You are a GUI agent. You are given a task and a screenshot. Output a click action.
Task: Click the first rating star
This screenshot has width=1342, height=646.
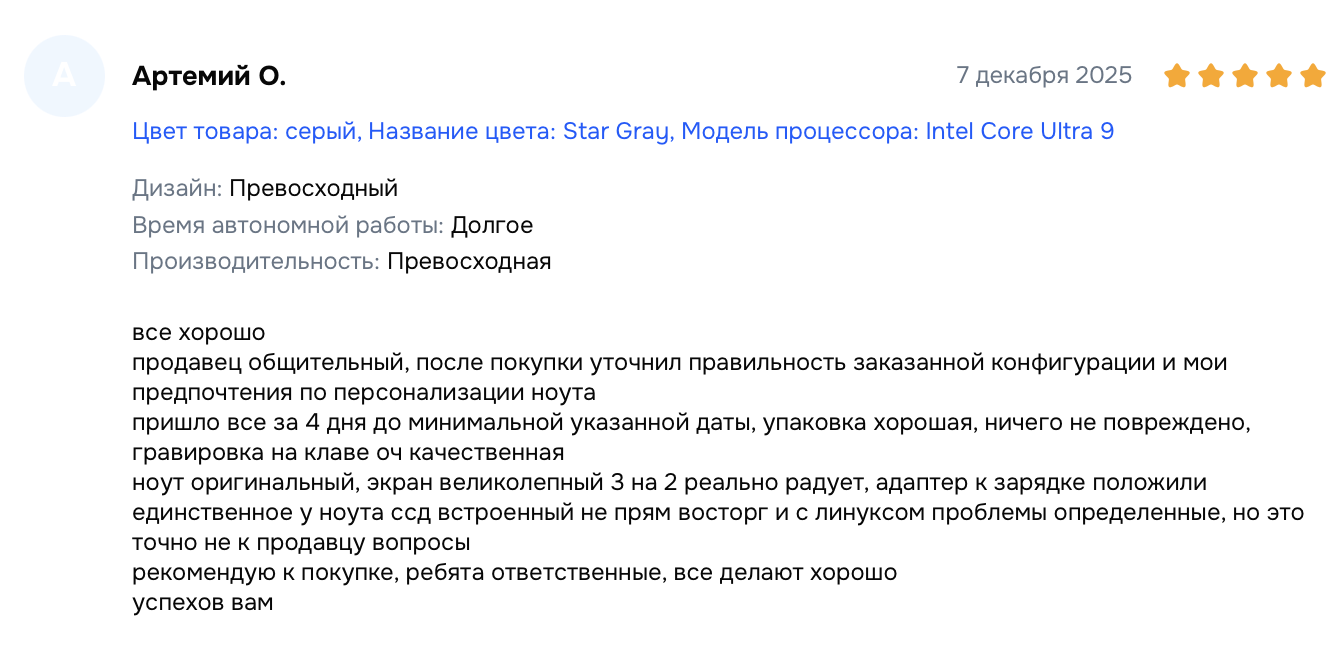(1177, 76)
